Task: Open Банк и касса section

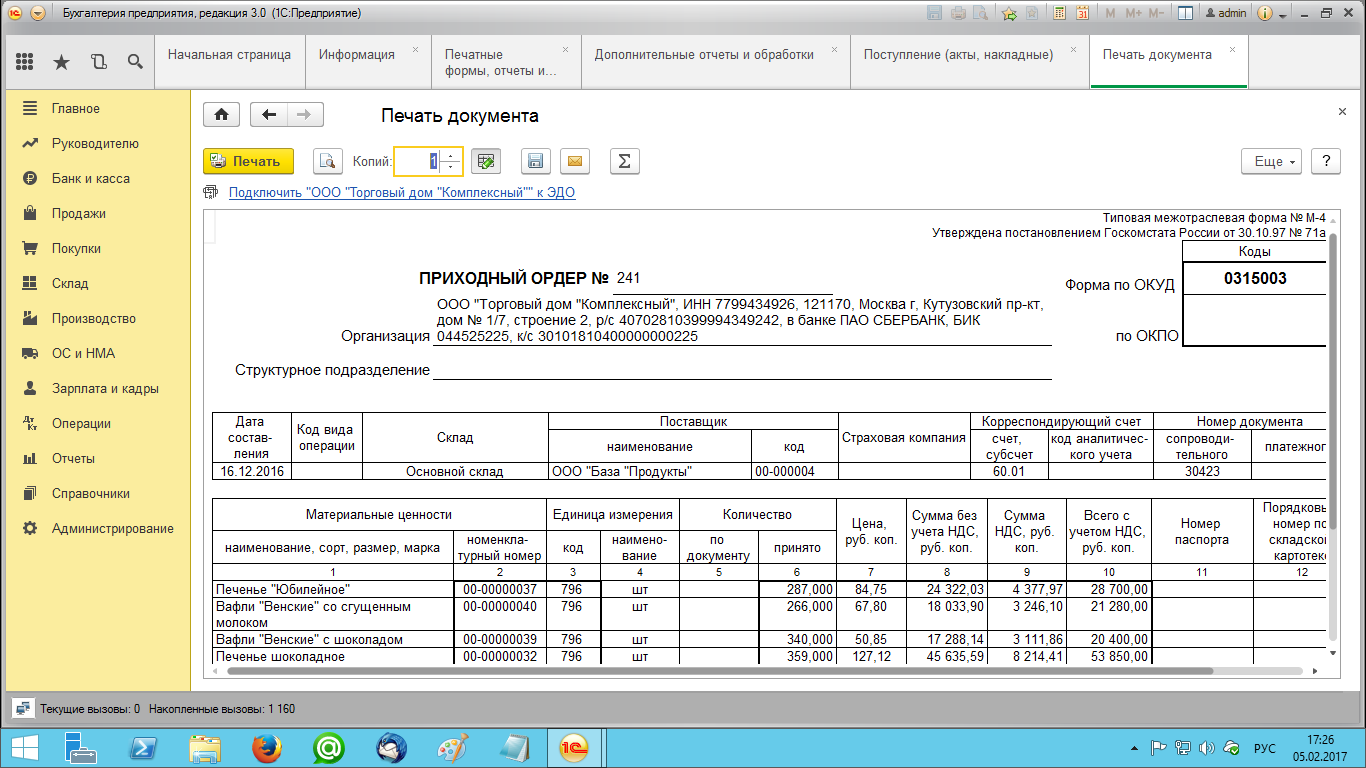Action: tap(98, 178)
